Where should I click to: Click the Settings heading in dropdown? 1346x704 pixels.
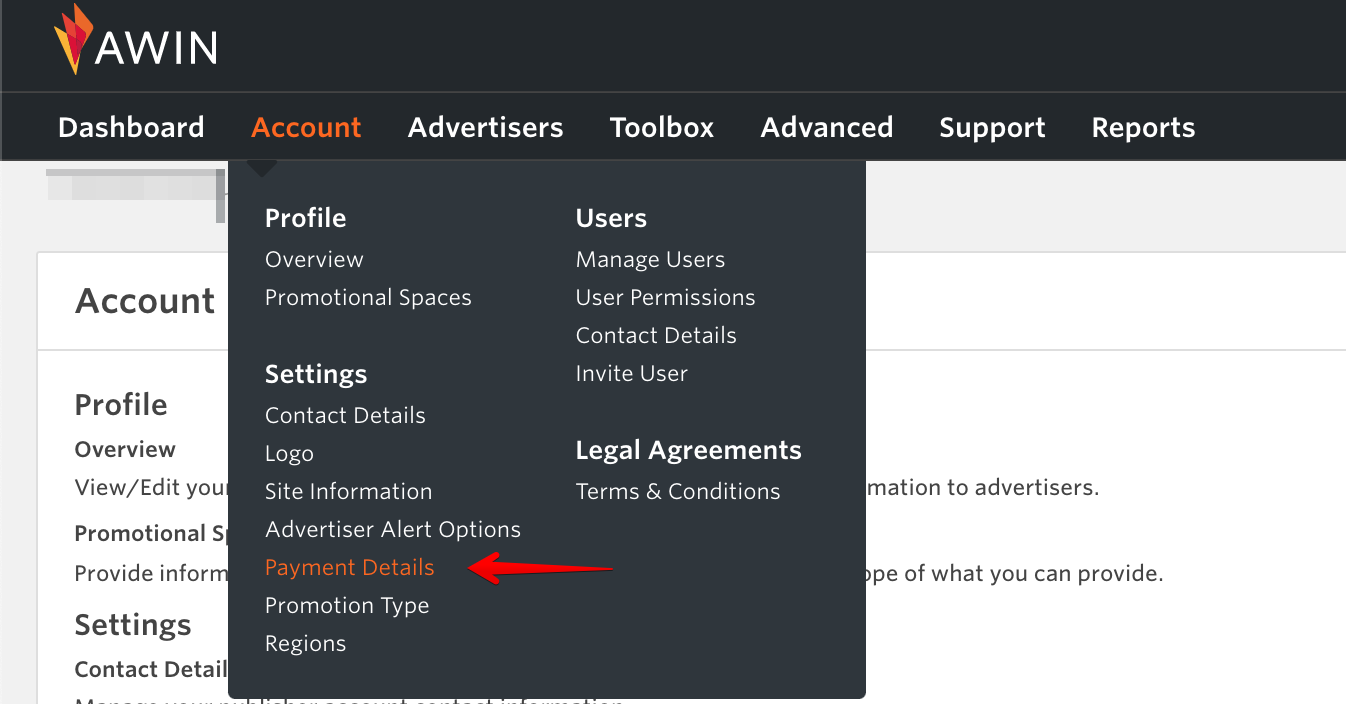pyautogui.click(x=316, y=375)
